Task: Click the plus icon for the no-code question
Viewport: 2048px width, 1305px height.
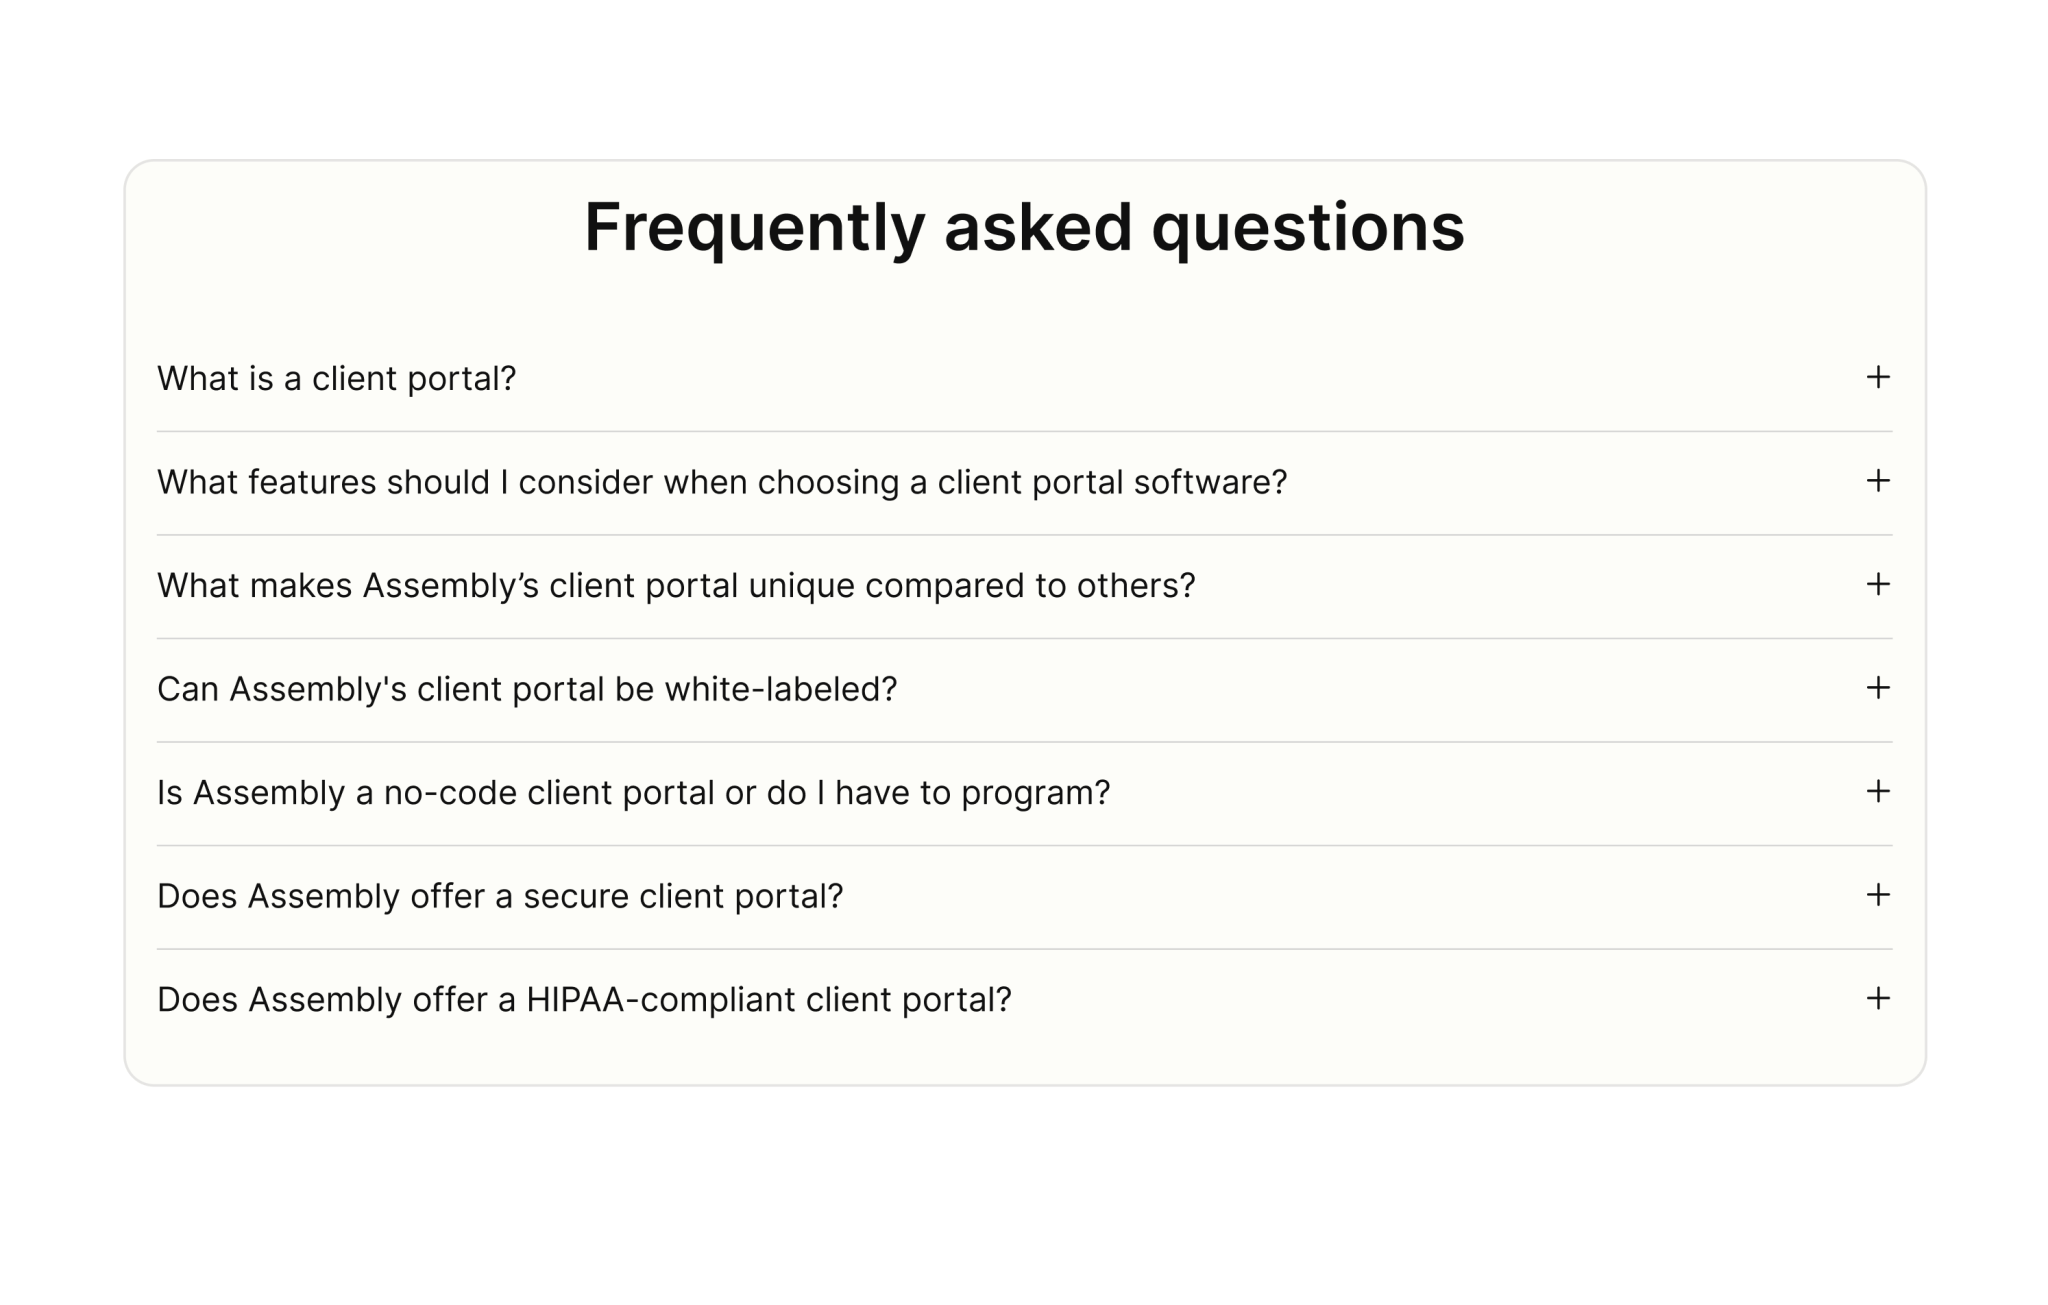Action: [1878, 793]
